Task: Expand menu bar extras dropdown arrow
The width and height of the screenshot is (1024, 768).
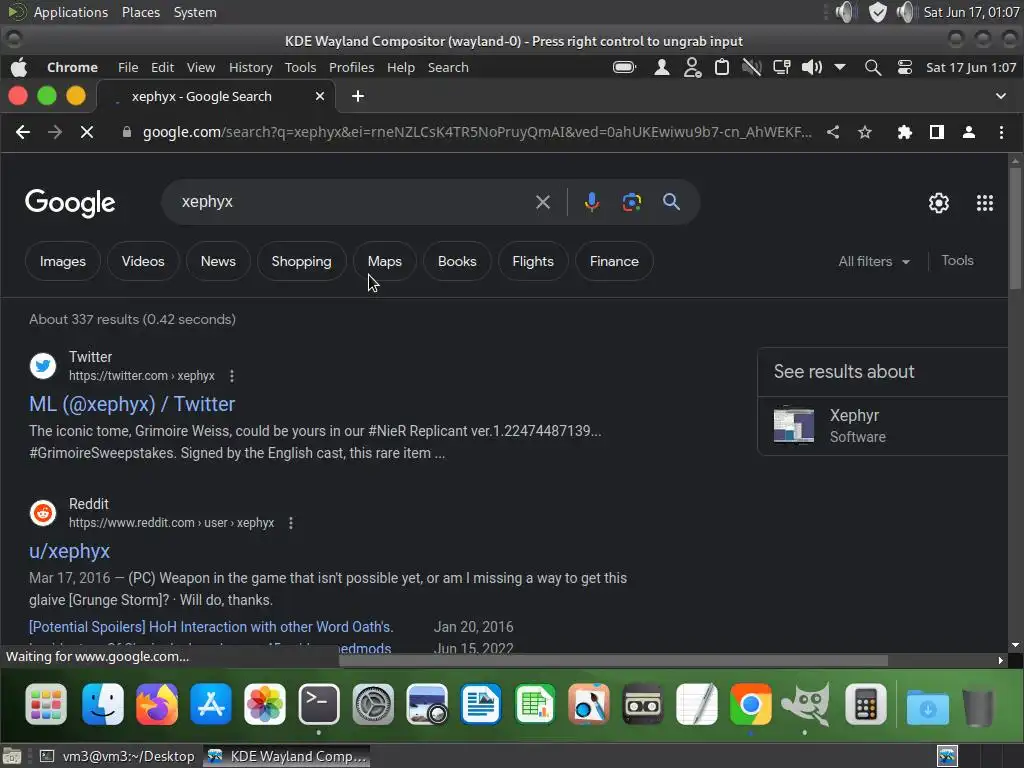Action: click(840, 67)
